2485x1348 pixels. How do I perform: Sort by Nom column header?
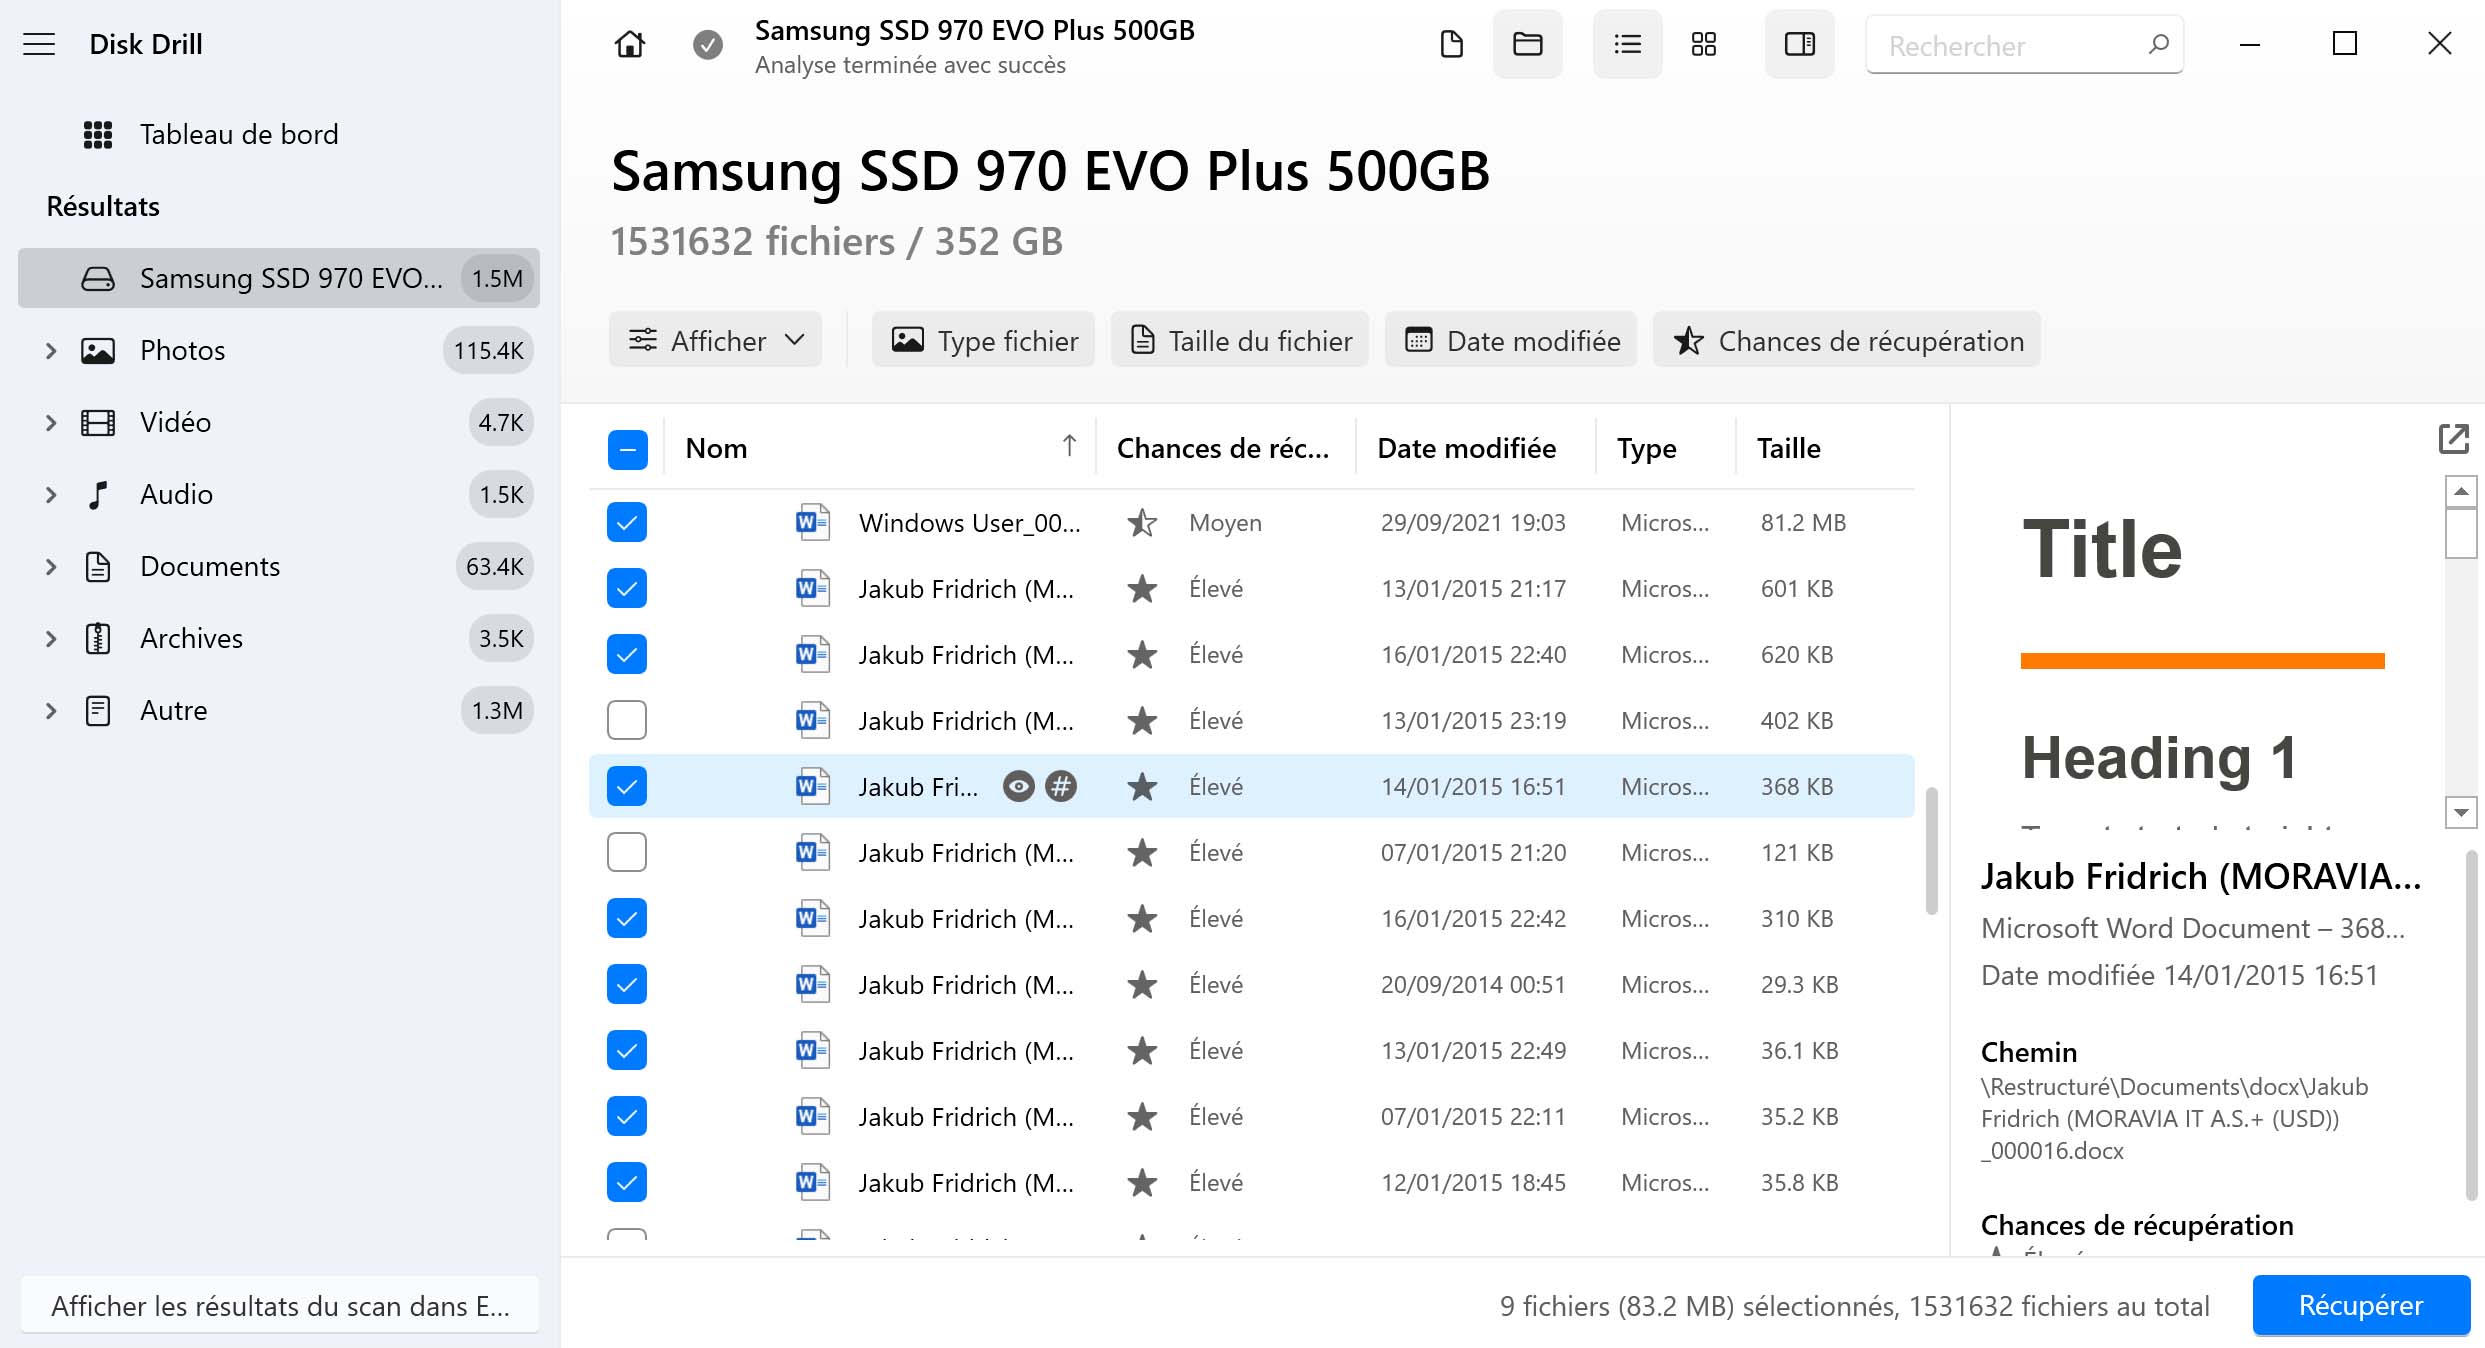point(880,449)
